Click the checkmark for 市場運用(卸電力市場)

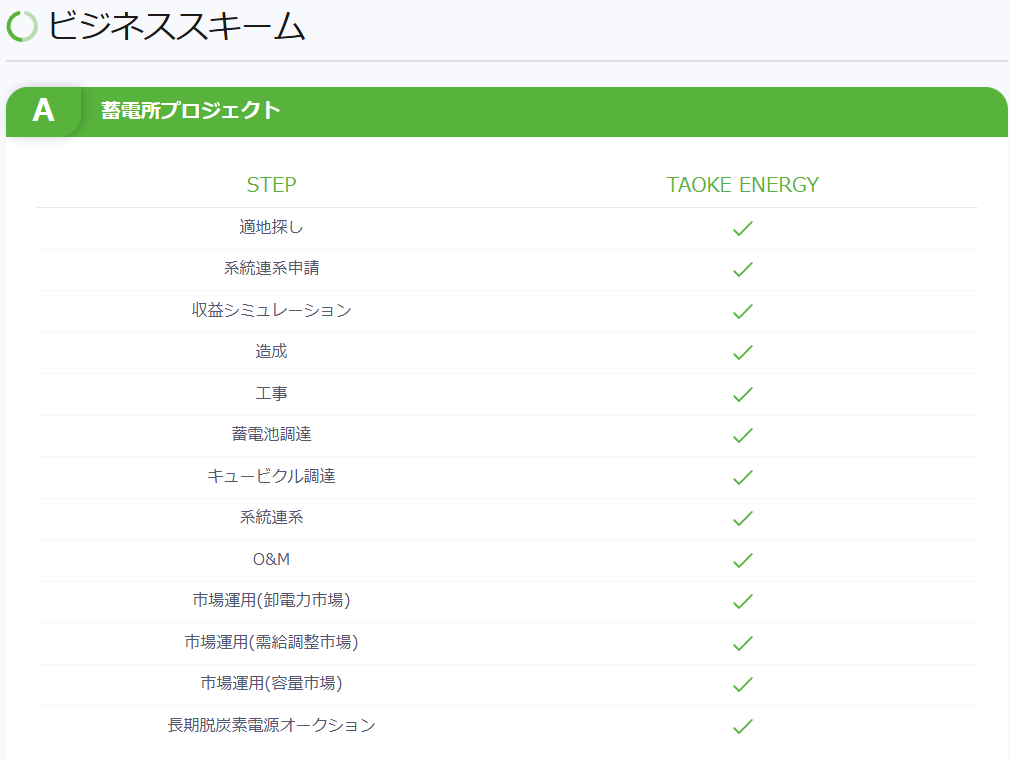coord(742,602)
